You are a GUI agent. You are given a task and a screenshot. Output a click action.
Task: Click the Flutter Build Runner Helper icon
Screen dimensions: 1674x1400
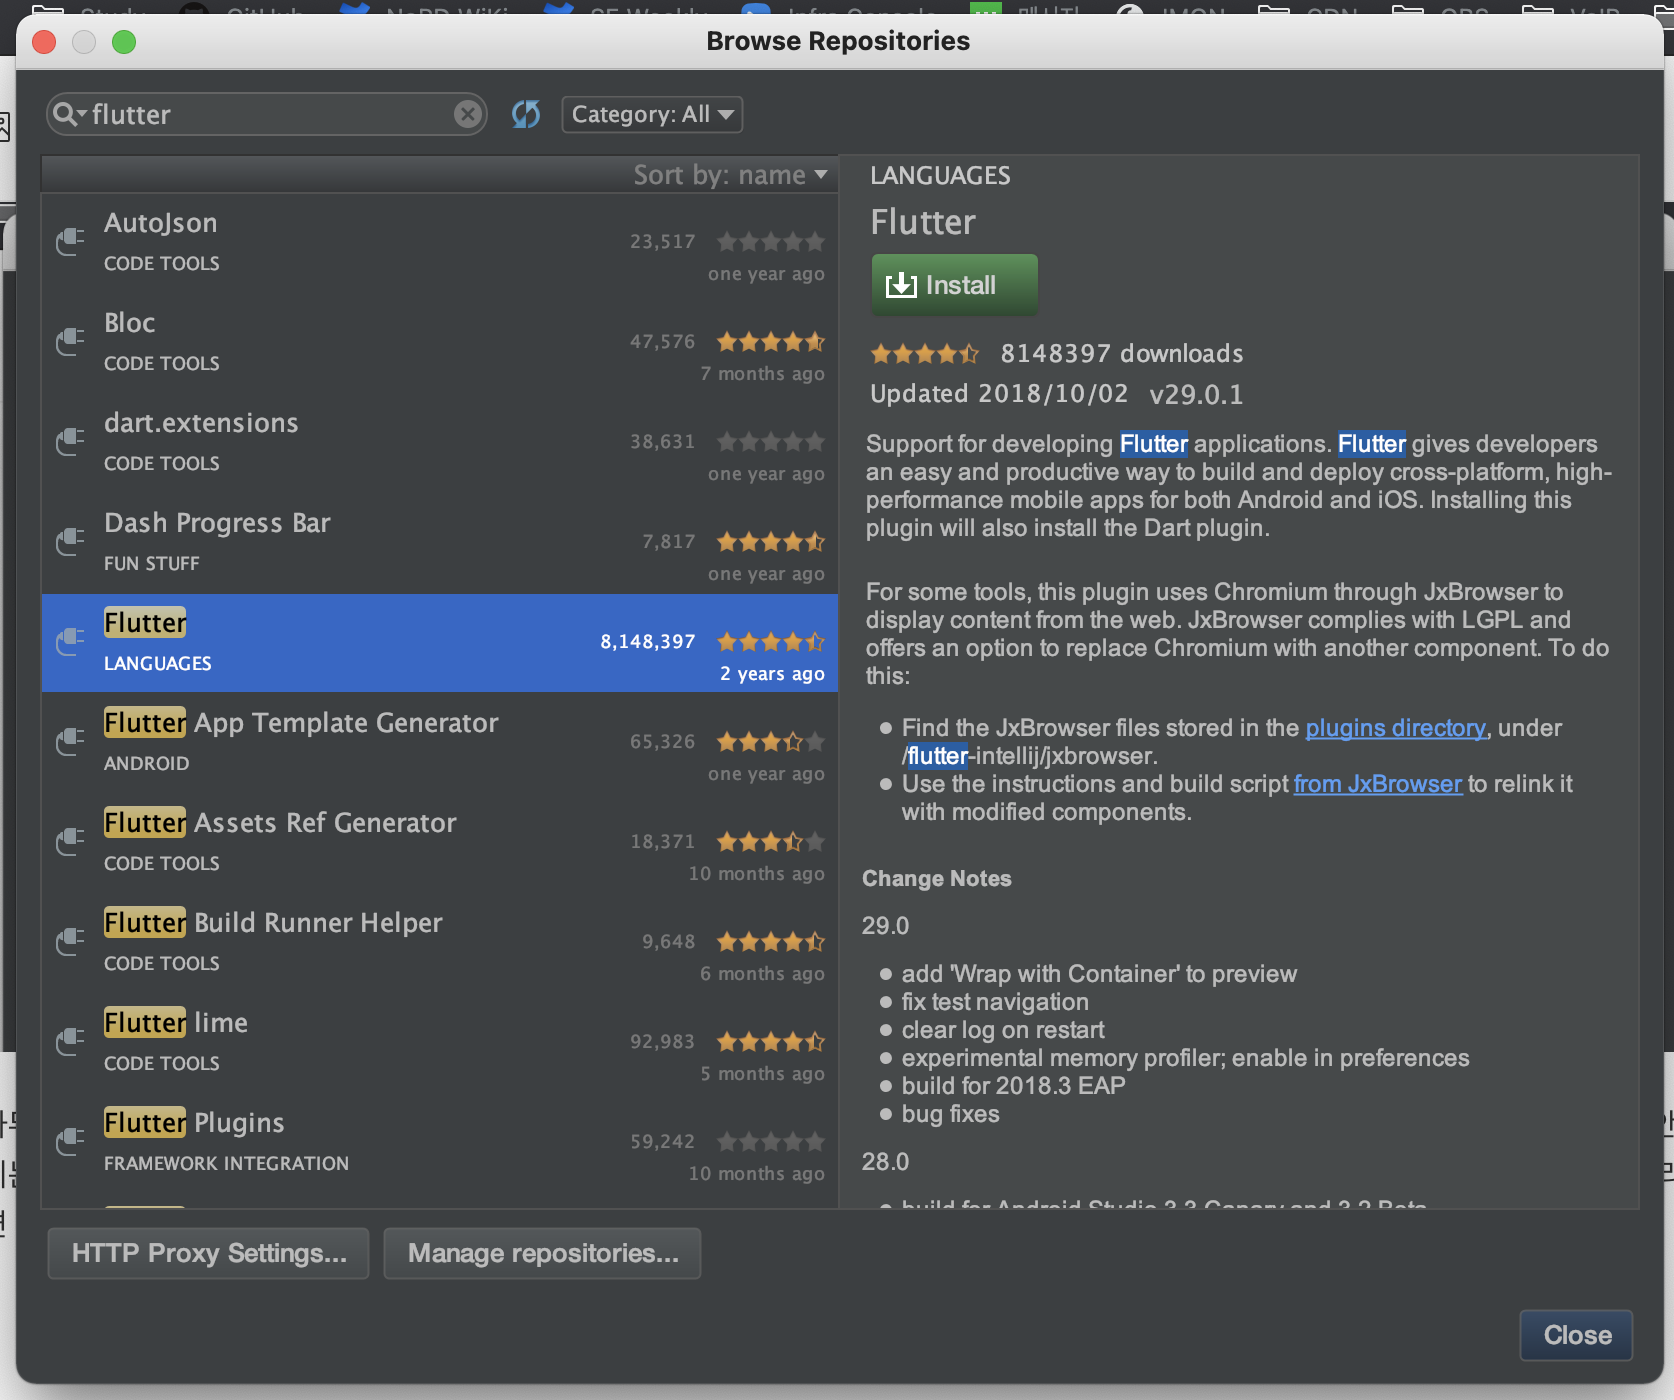69,941
